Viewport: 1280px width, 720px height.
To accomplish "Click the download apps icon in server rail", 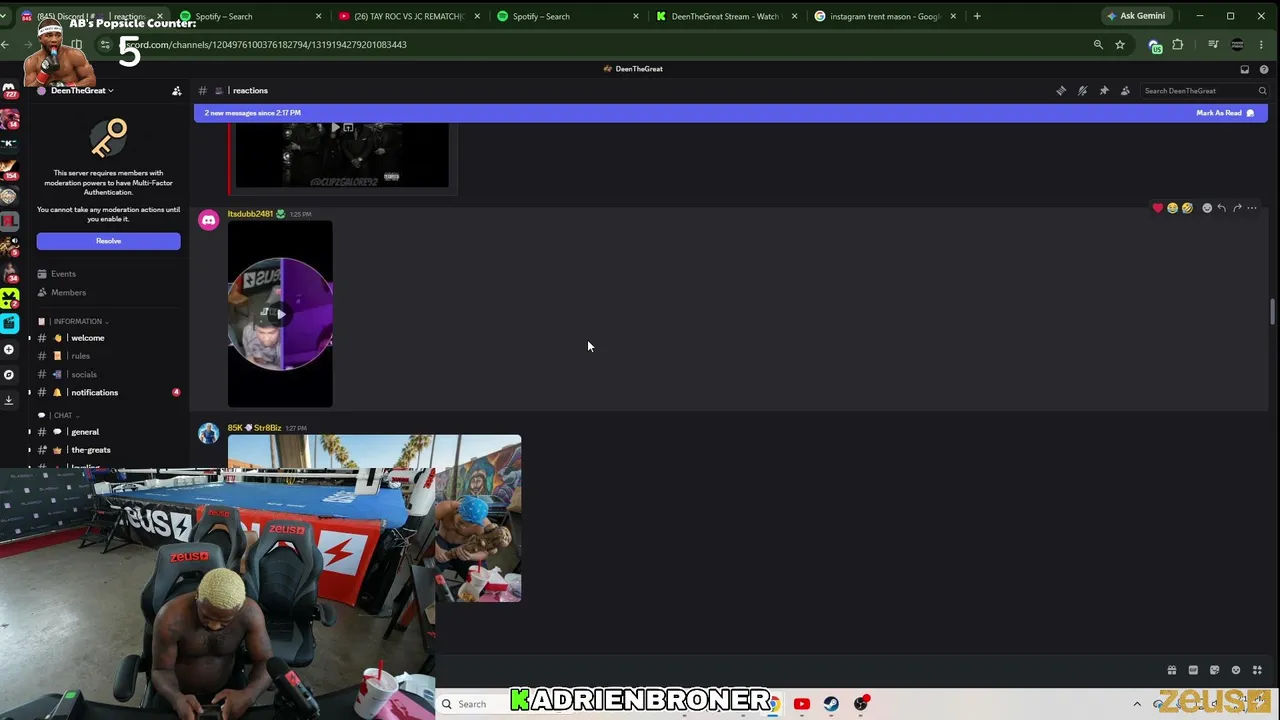I will coord(9,400).
